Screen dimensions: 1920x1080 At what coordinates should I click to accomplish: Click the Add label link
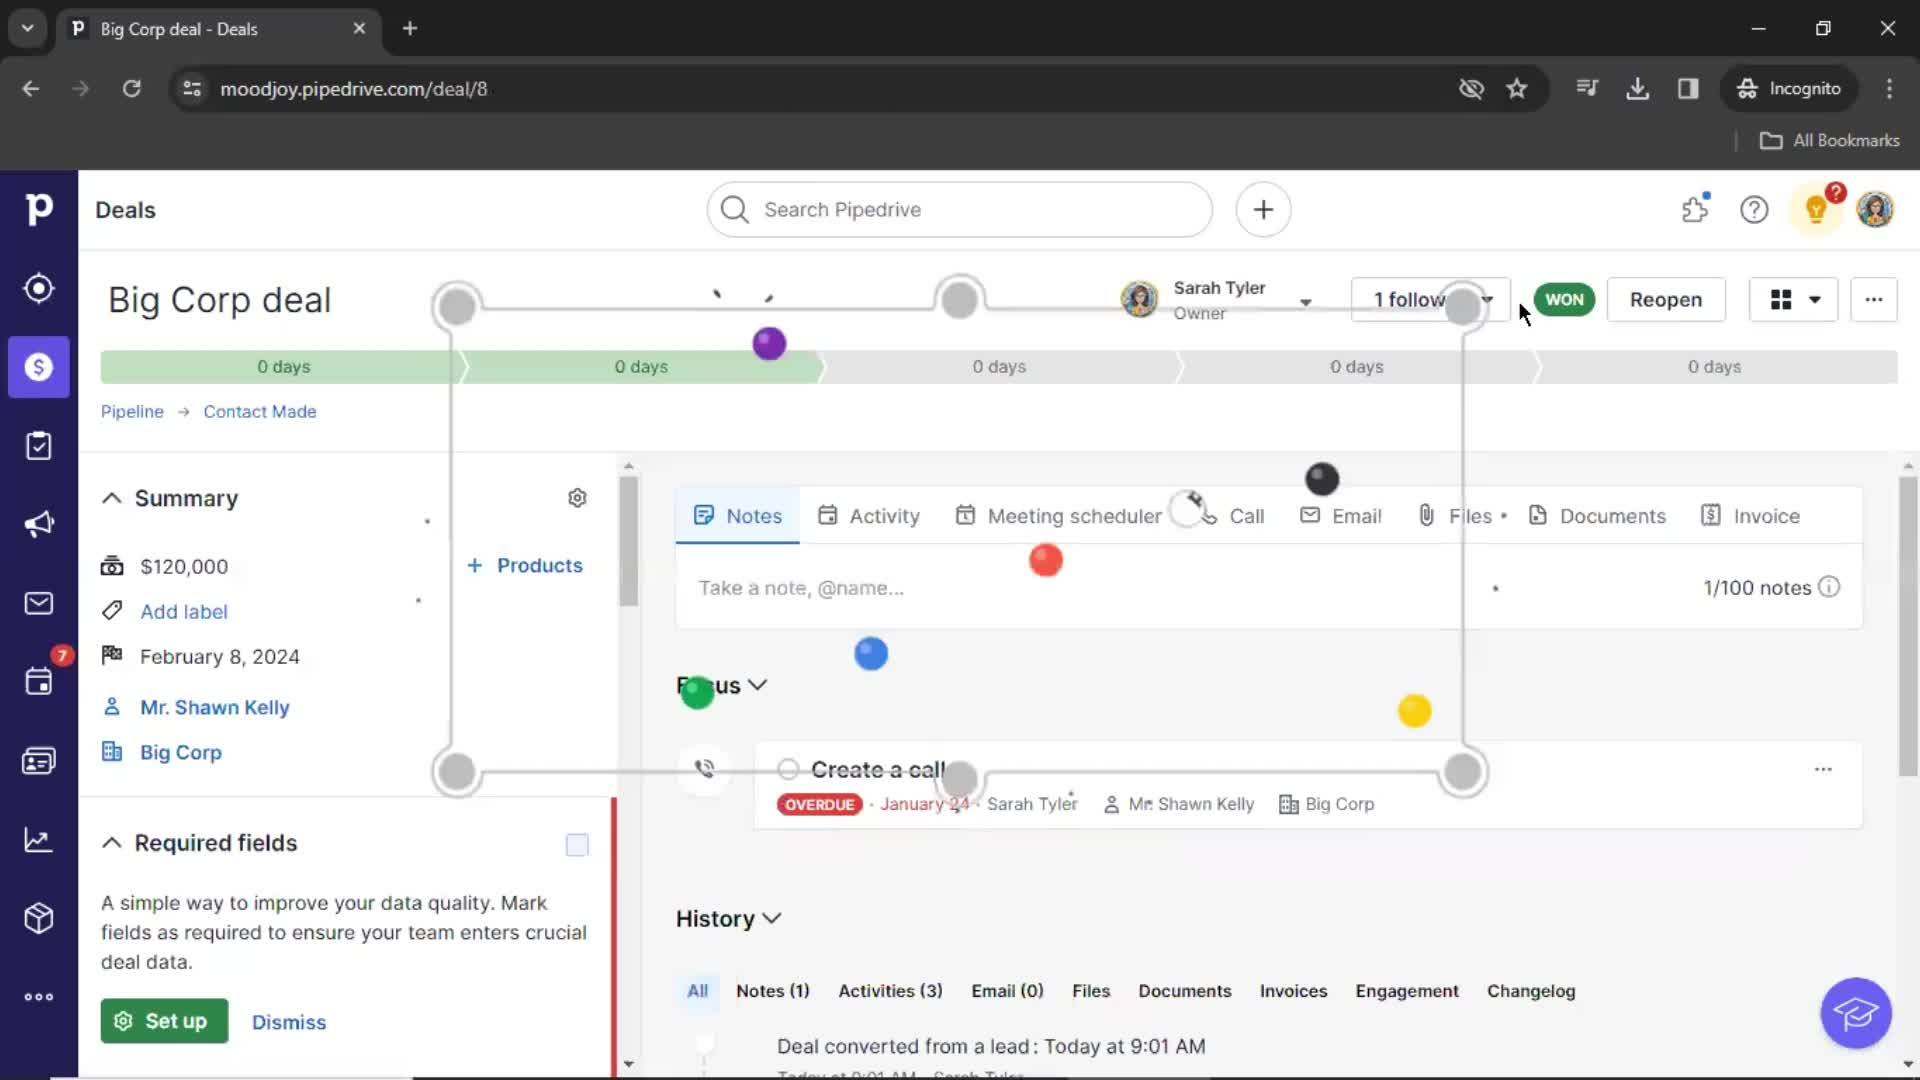(x=183, y=611)
